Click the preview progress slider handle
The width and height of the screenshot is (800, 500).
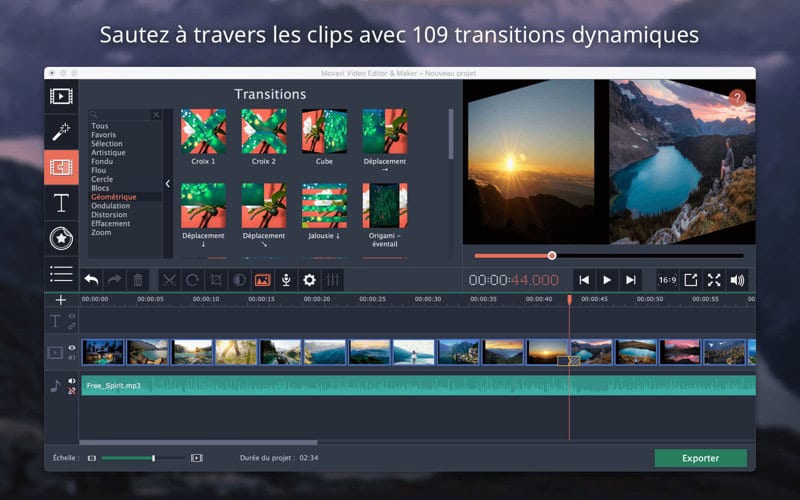pos(552,256)
